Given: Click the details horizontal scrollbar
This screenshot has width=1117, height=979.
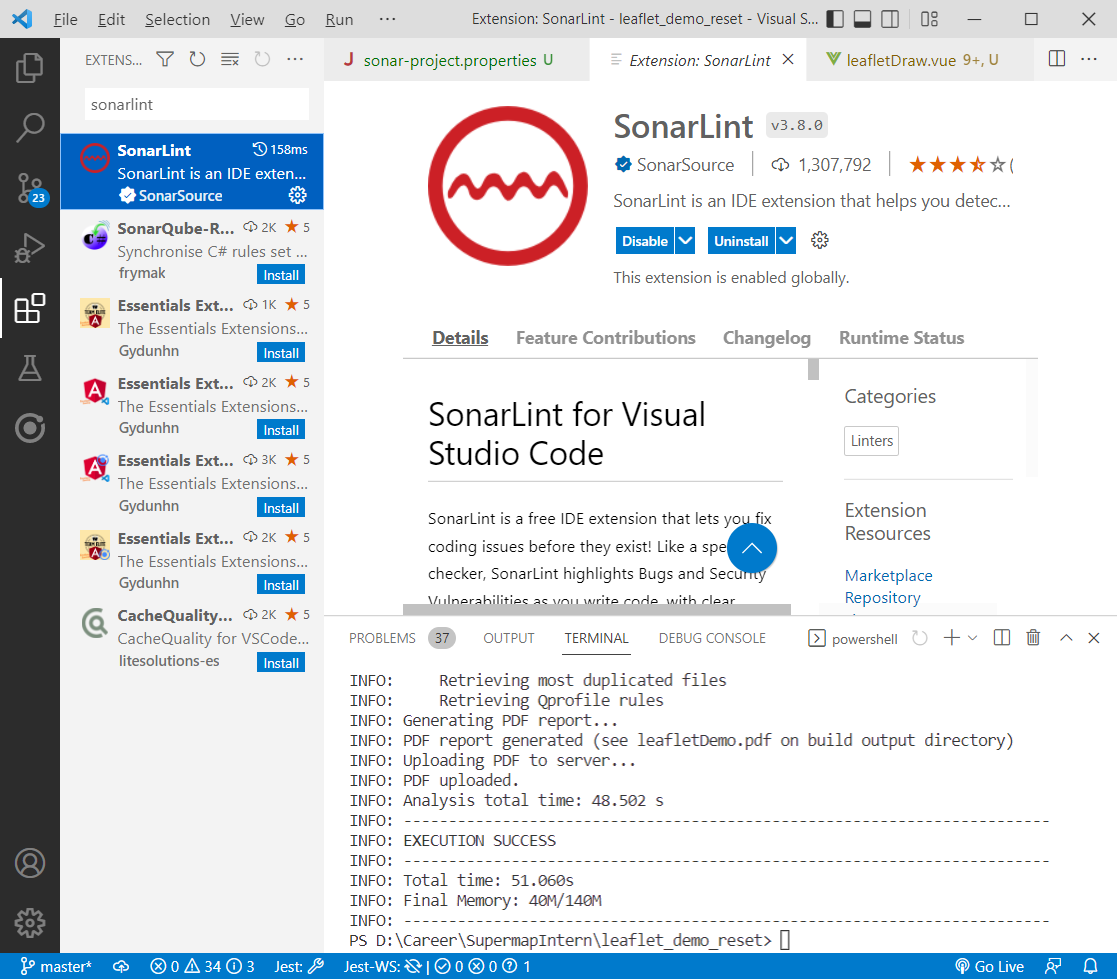Looking at the screenshot, I should [597, 609].
